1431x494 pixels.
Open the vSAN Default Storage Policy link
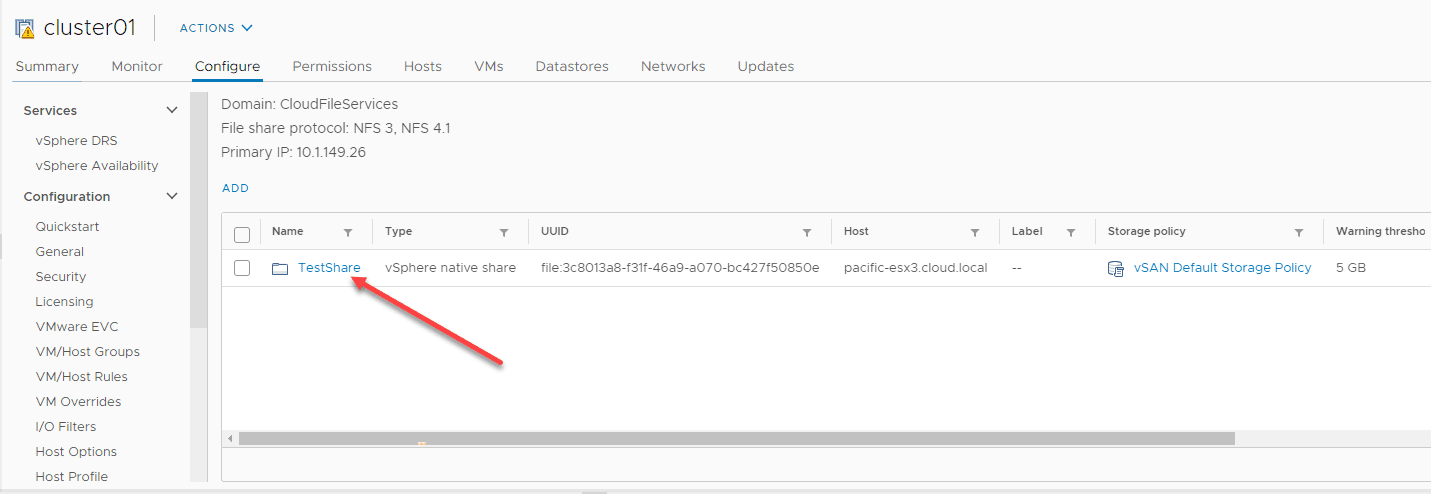[1222, 268]
